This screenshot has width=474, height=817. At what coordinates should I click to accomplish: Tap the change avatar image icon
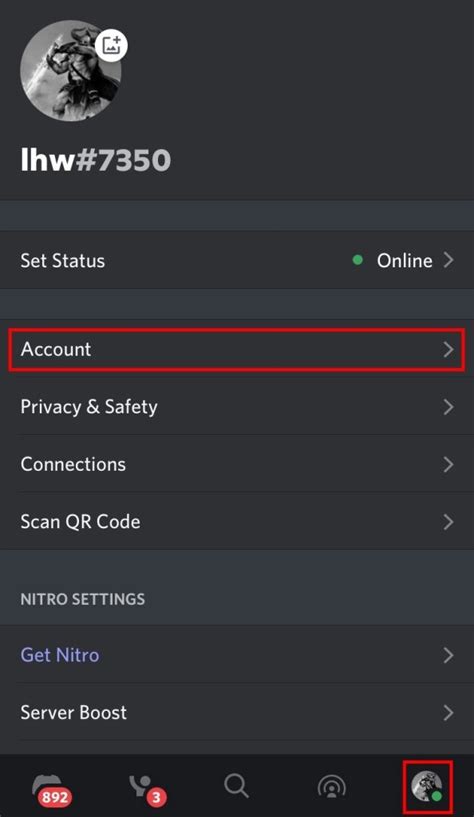click(111, 46)
